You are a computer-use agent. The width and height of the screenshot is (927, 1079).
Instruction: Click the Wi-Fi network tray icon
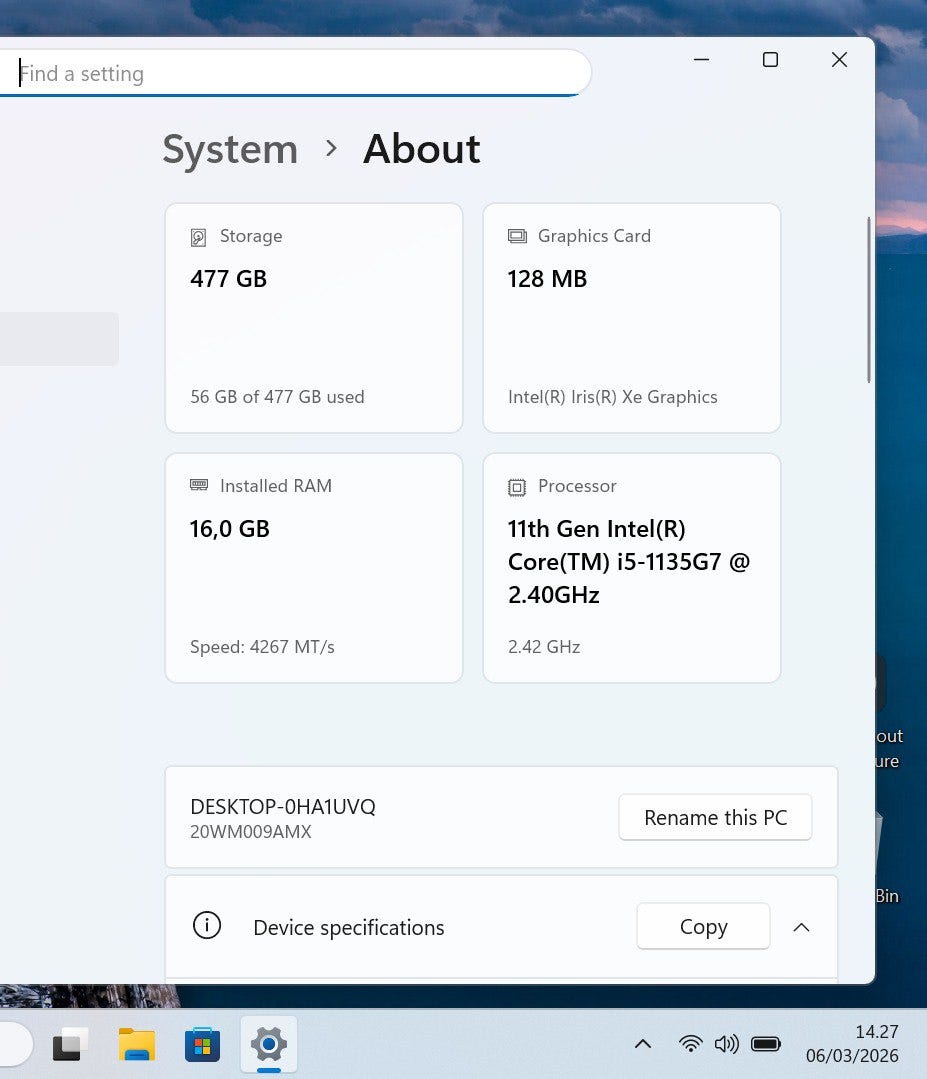690,1044
